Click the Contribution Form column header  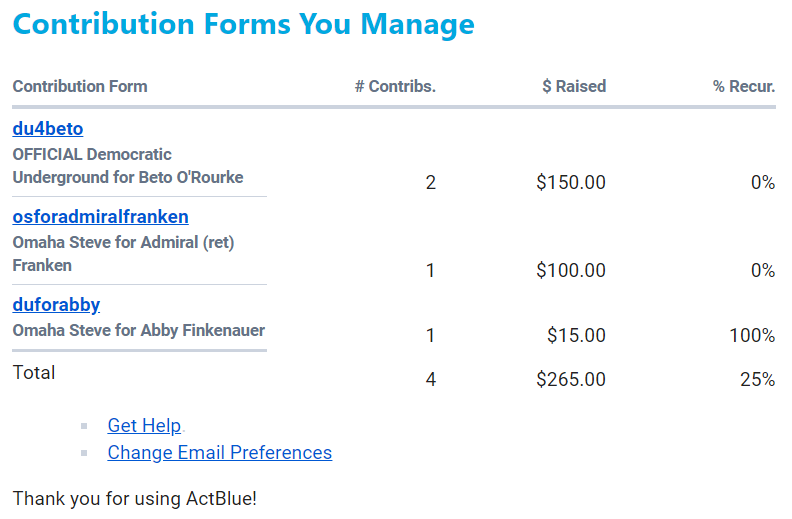click(80, 86)
